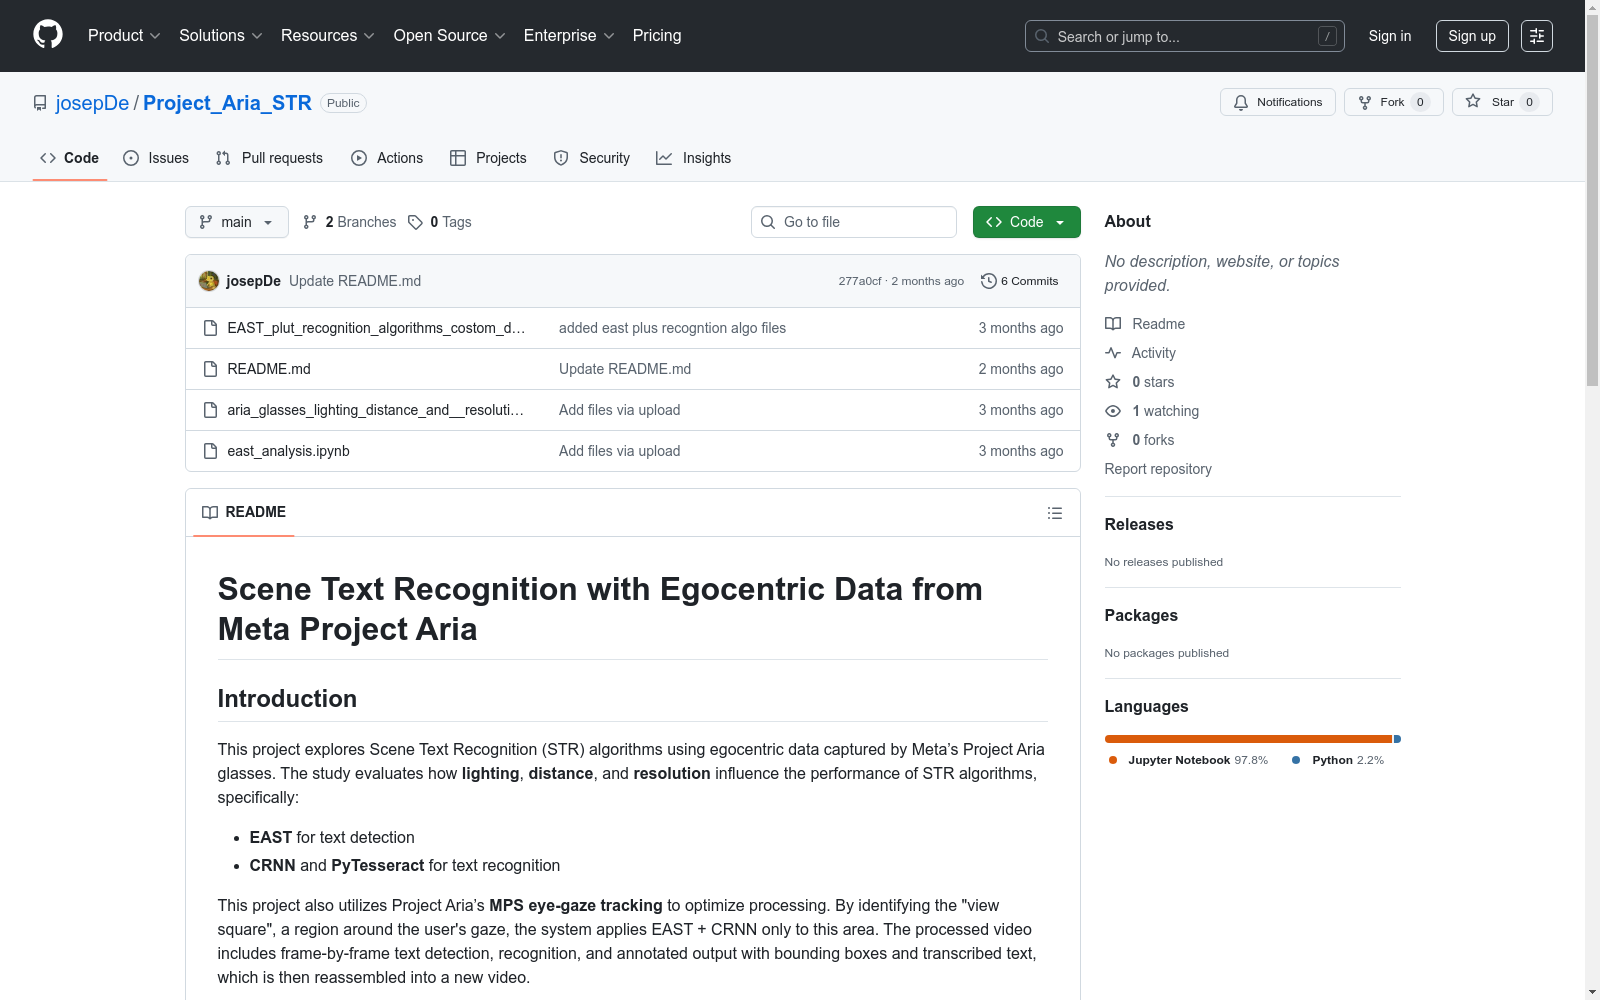Open the Jupyter Notebook 97.8% language link
The image size is (1600, 1000).
(1188, 760)
